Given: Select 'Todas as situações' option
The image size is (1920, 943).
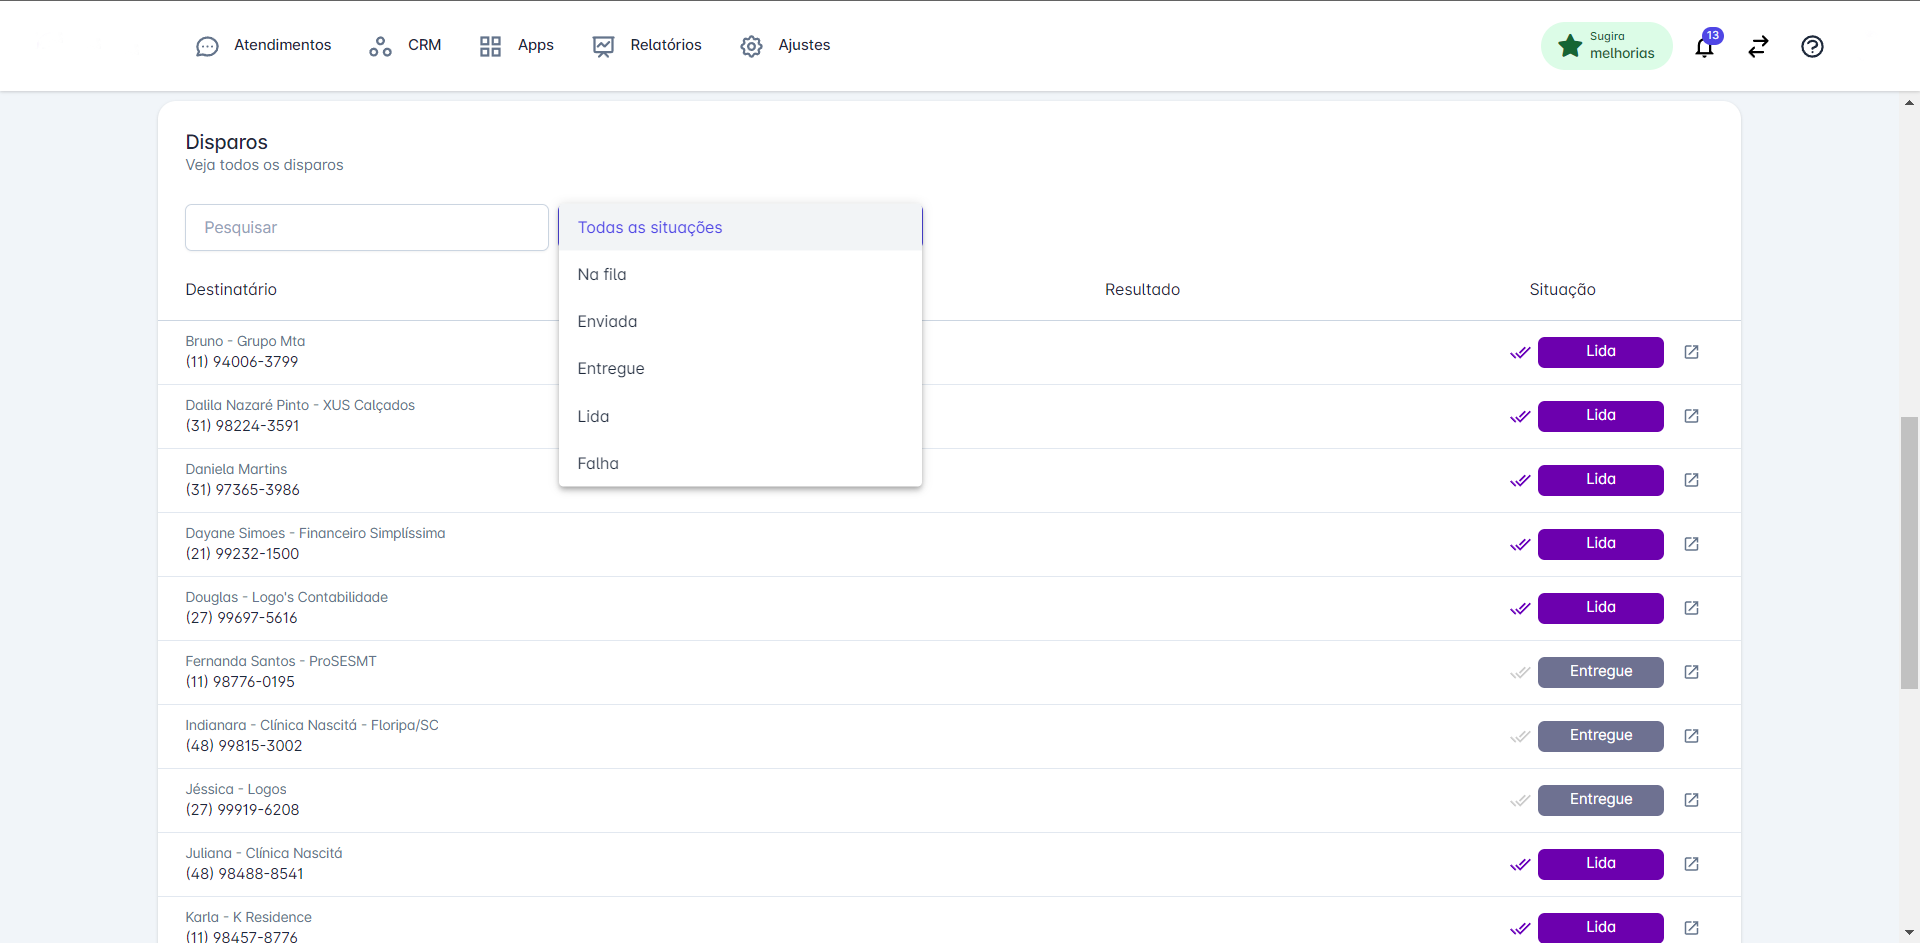Looking at the screenshot, I should [x=650, y=228].
